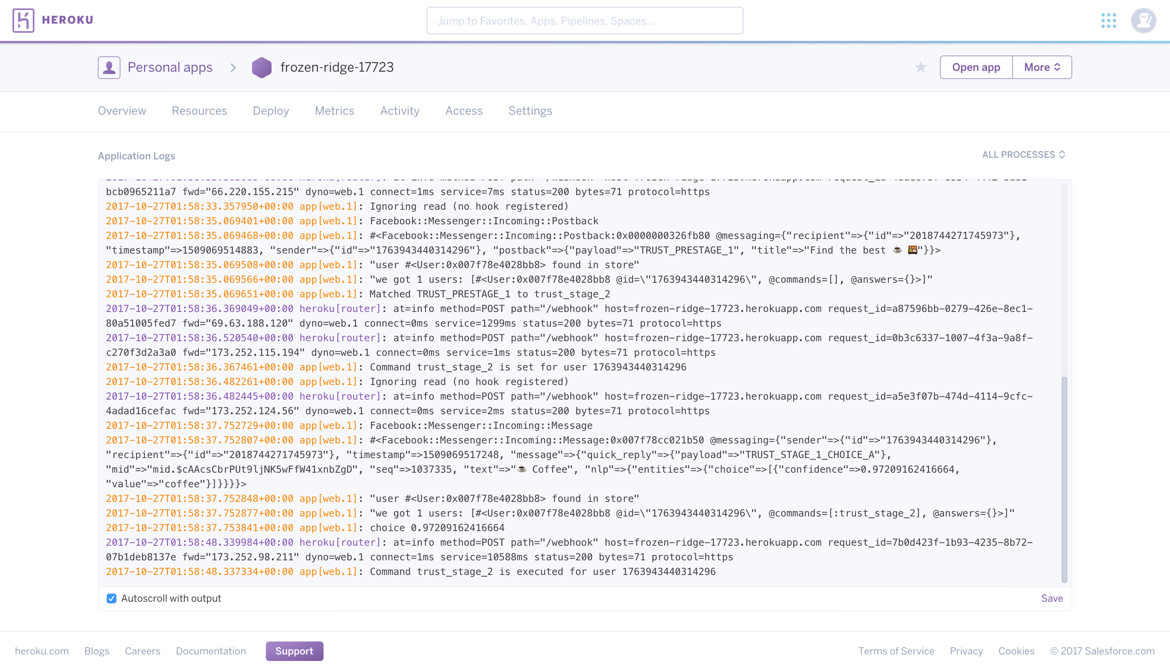Open the Personal apps breadcrumb link
Screen dimensions: 1170x670
[170, 67]
